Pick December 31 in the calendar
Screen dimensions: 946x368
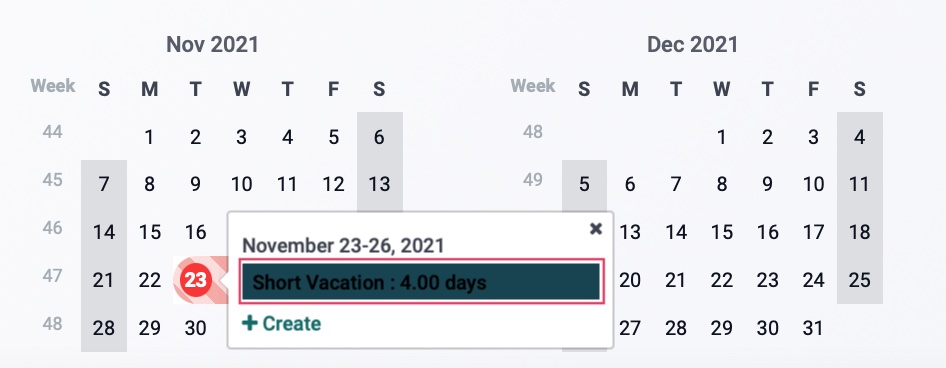point(813,328)
